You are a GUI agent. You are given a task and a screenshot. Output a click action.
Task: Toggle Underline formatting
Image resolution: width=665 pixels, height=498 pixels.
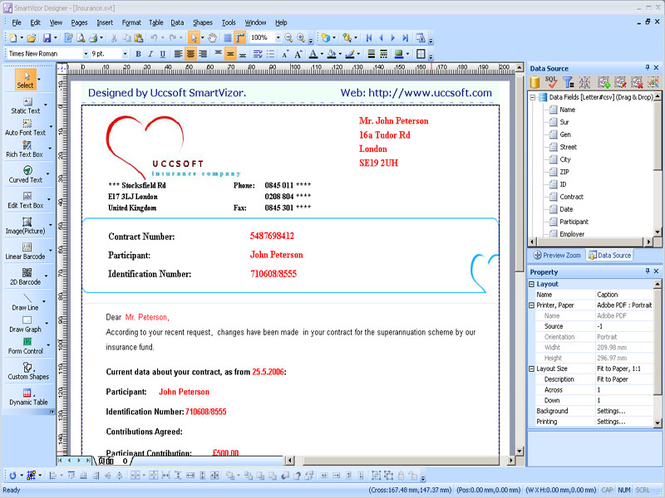pos(162,54)
